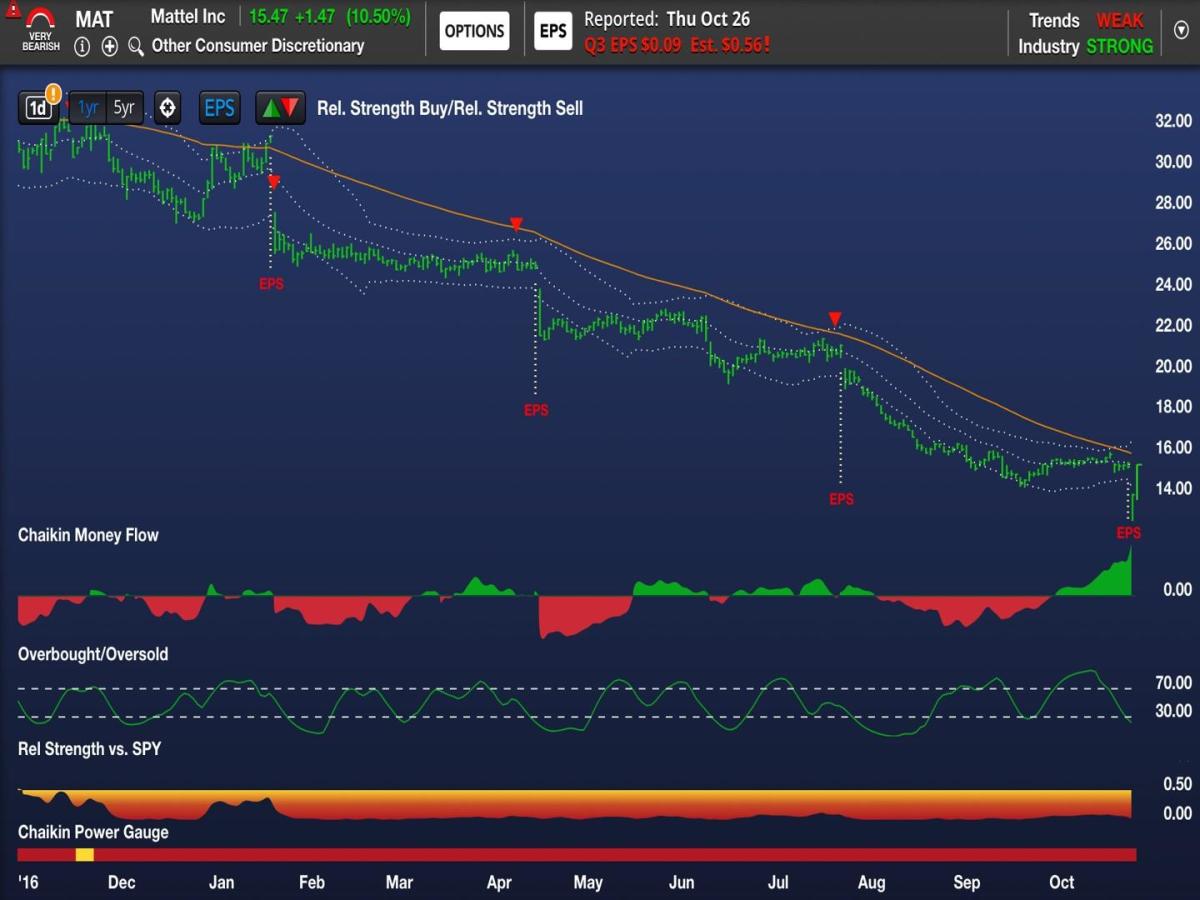Click the Very Bearish rating gauge icon

(41, 30)
